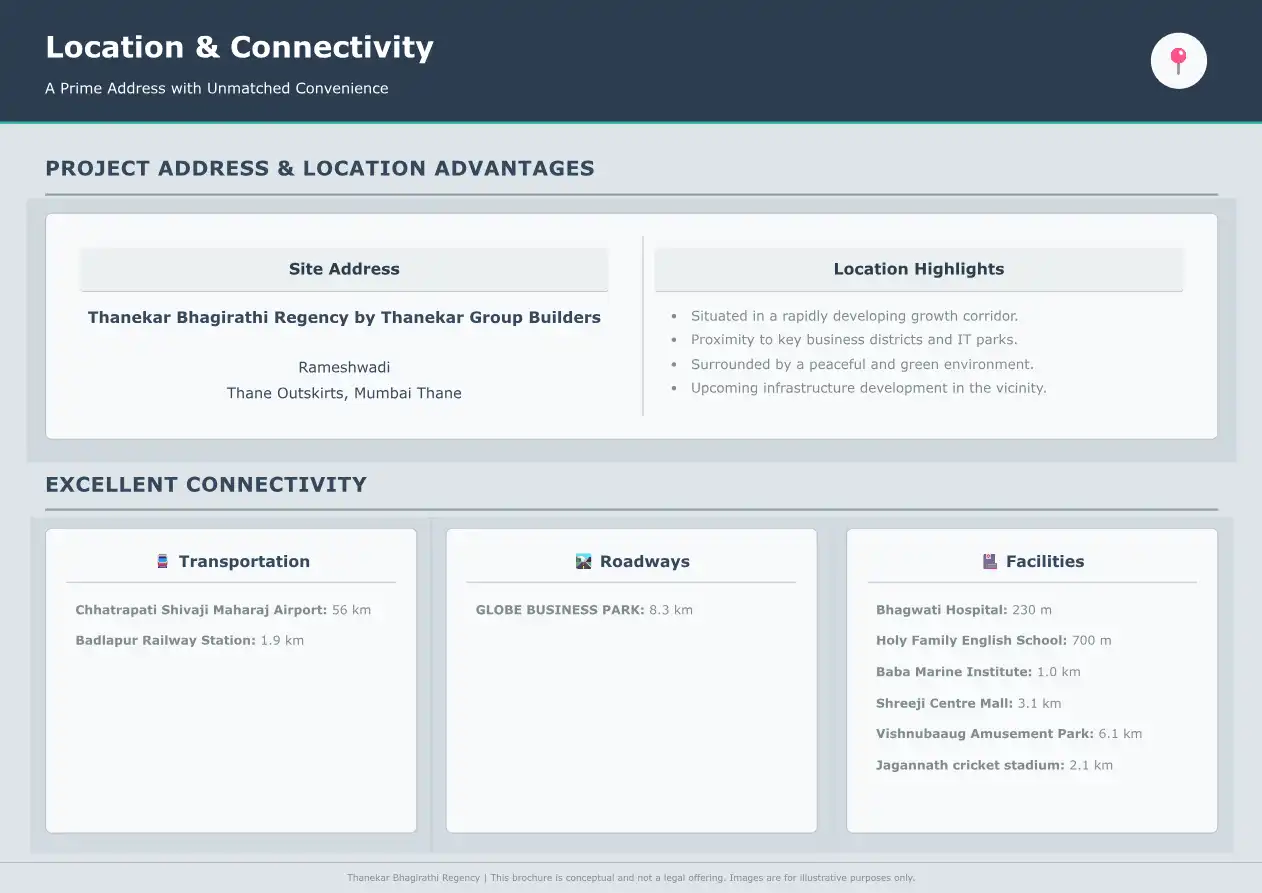Select the Location Highlights header
The height and width of the screenshot is (893, 1262).
[x=918, y=269]
